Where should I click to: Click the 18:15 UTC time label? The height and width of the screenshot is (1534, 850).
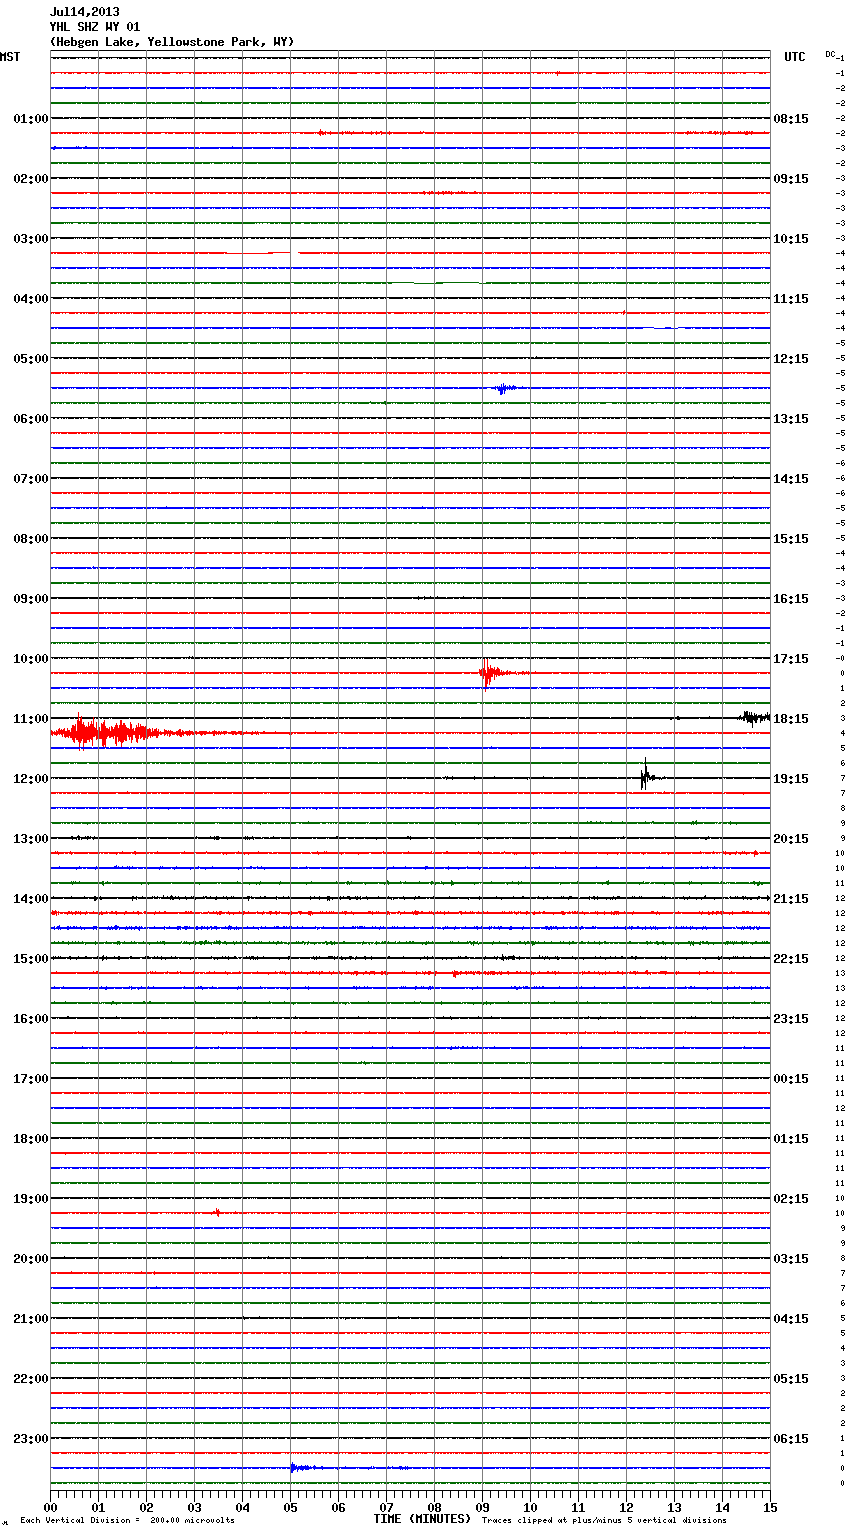(x=791, y=719)
